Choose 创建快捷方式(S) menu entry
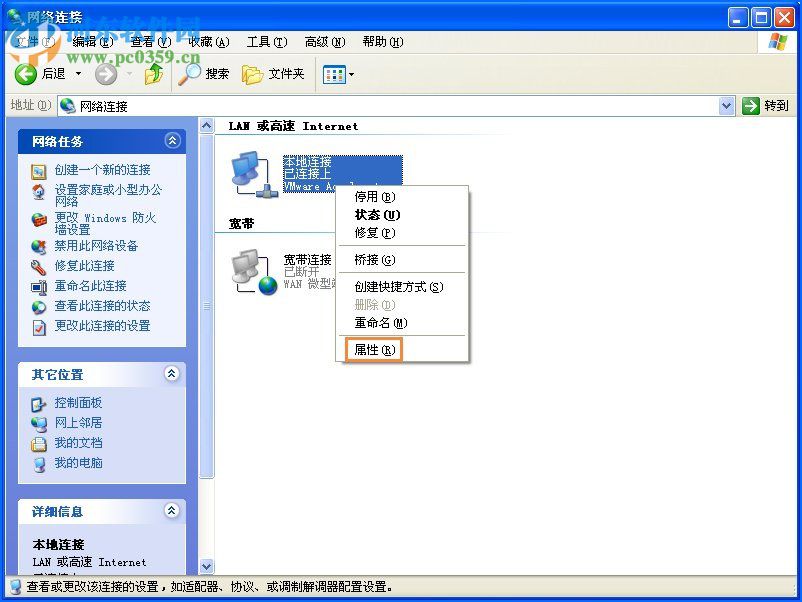The image size is (802, 602). (x=402, y=287)
